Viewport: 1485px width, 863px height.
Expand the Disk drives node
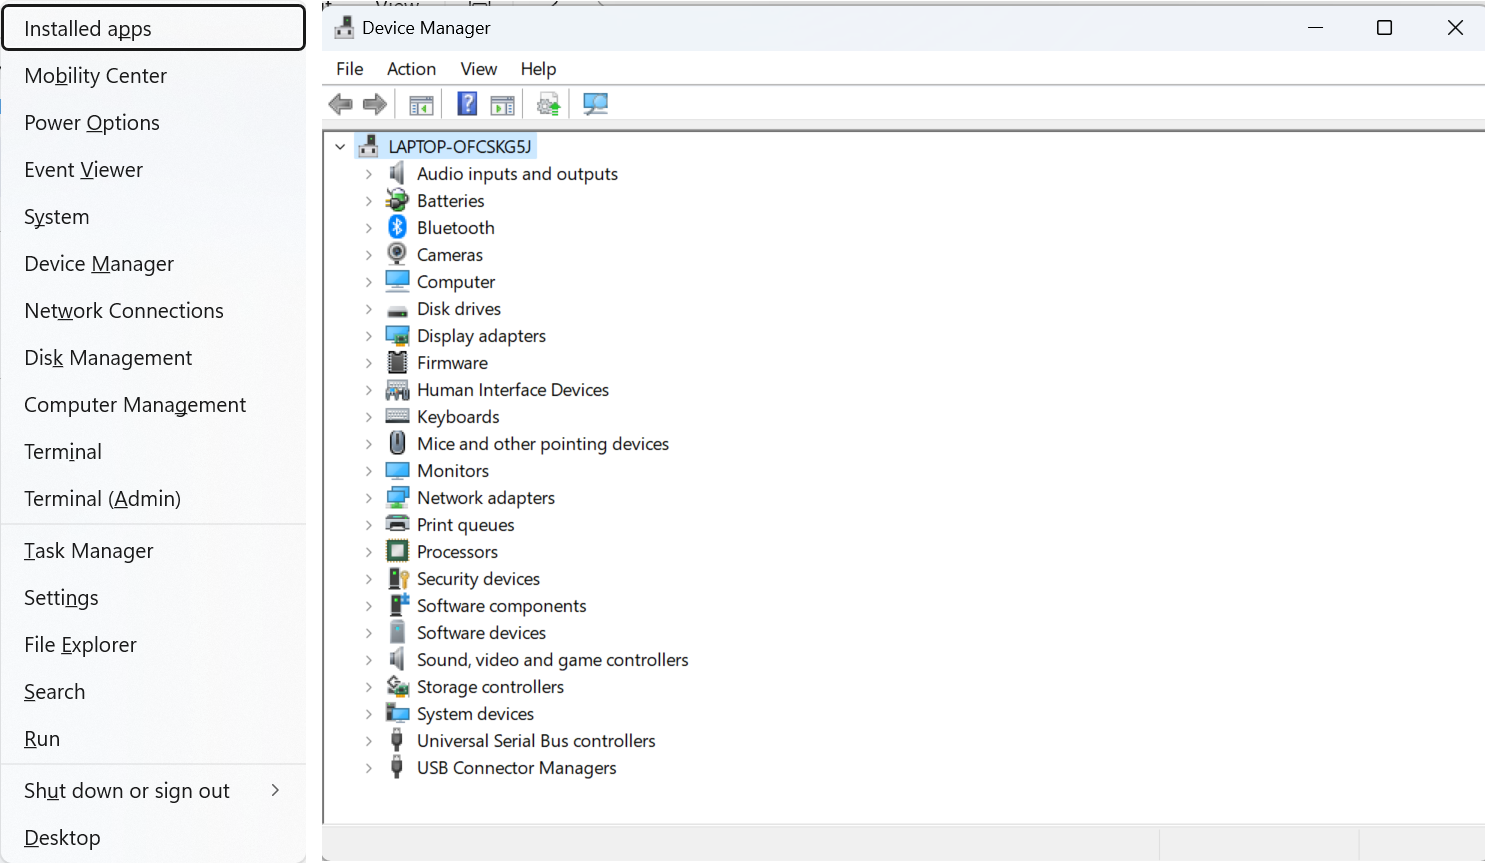369,308
